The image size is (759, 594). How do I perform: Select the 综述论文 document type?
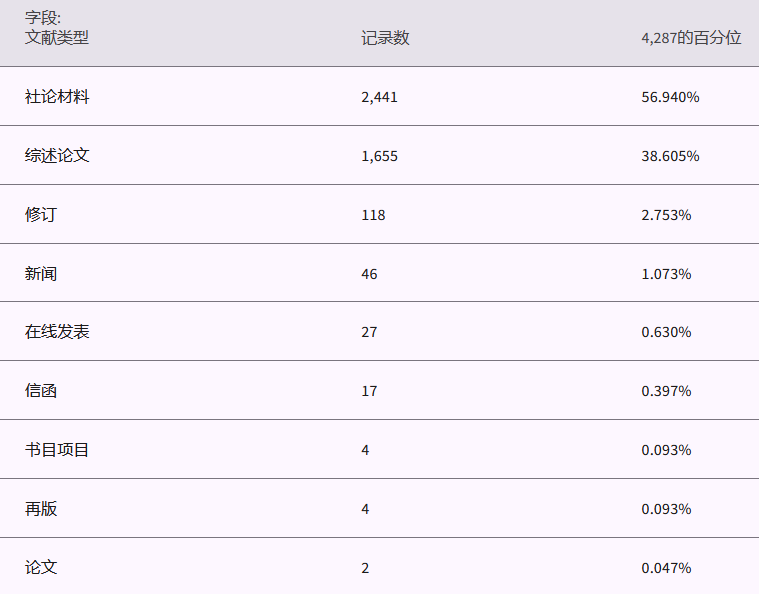click(57, 156)
